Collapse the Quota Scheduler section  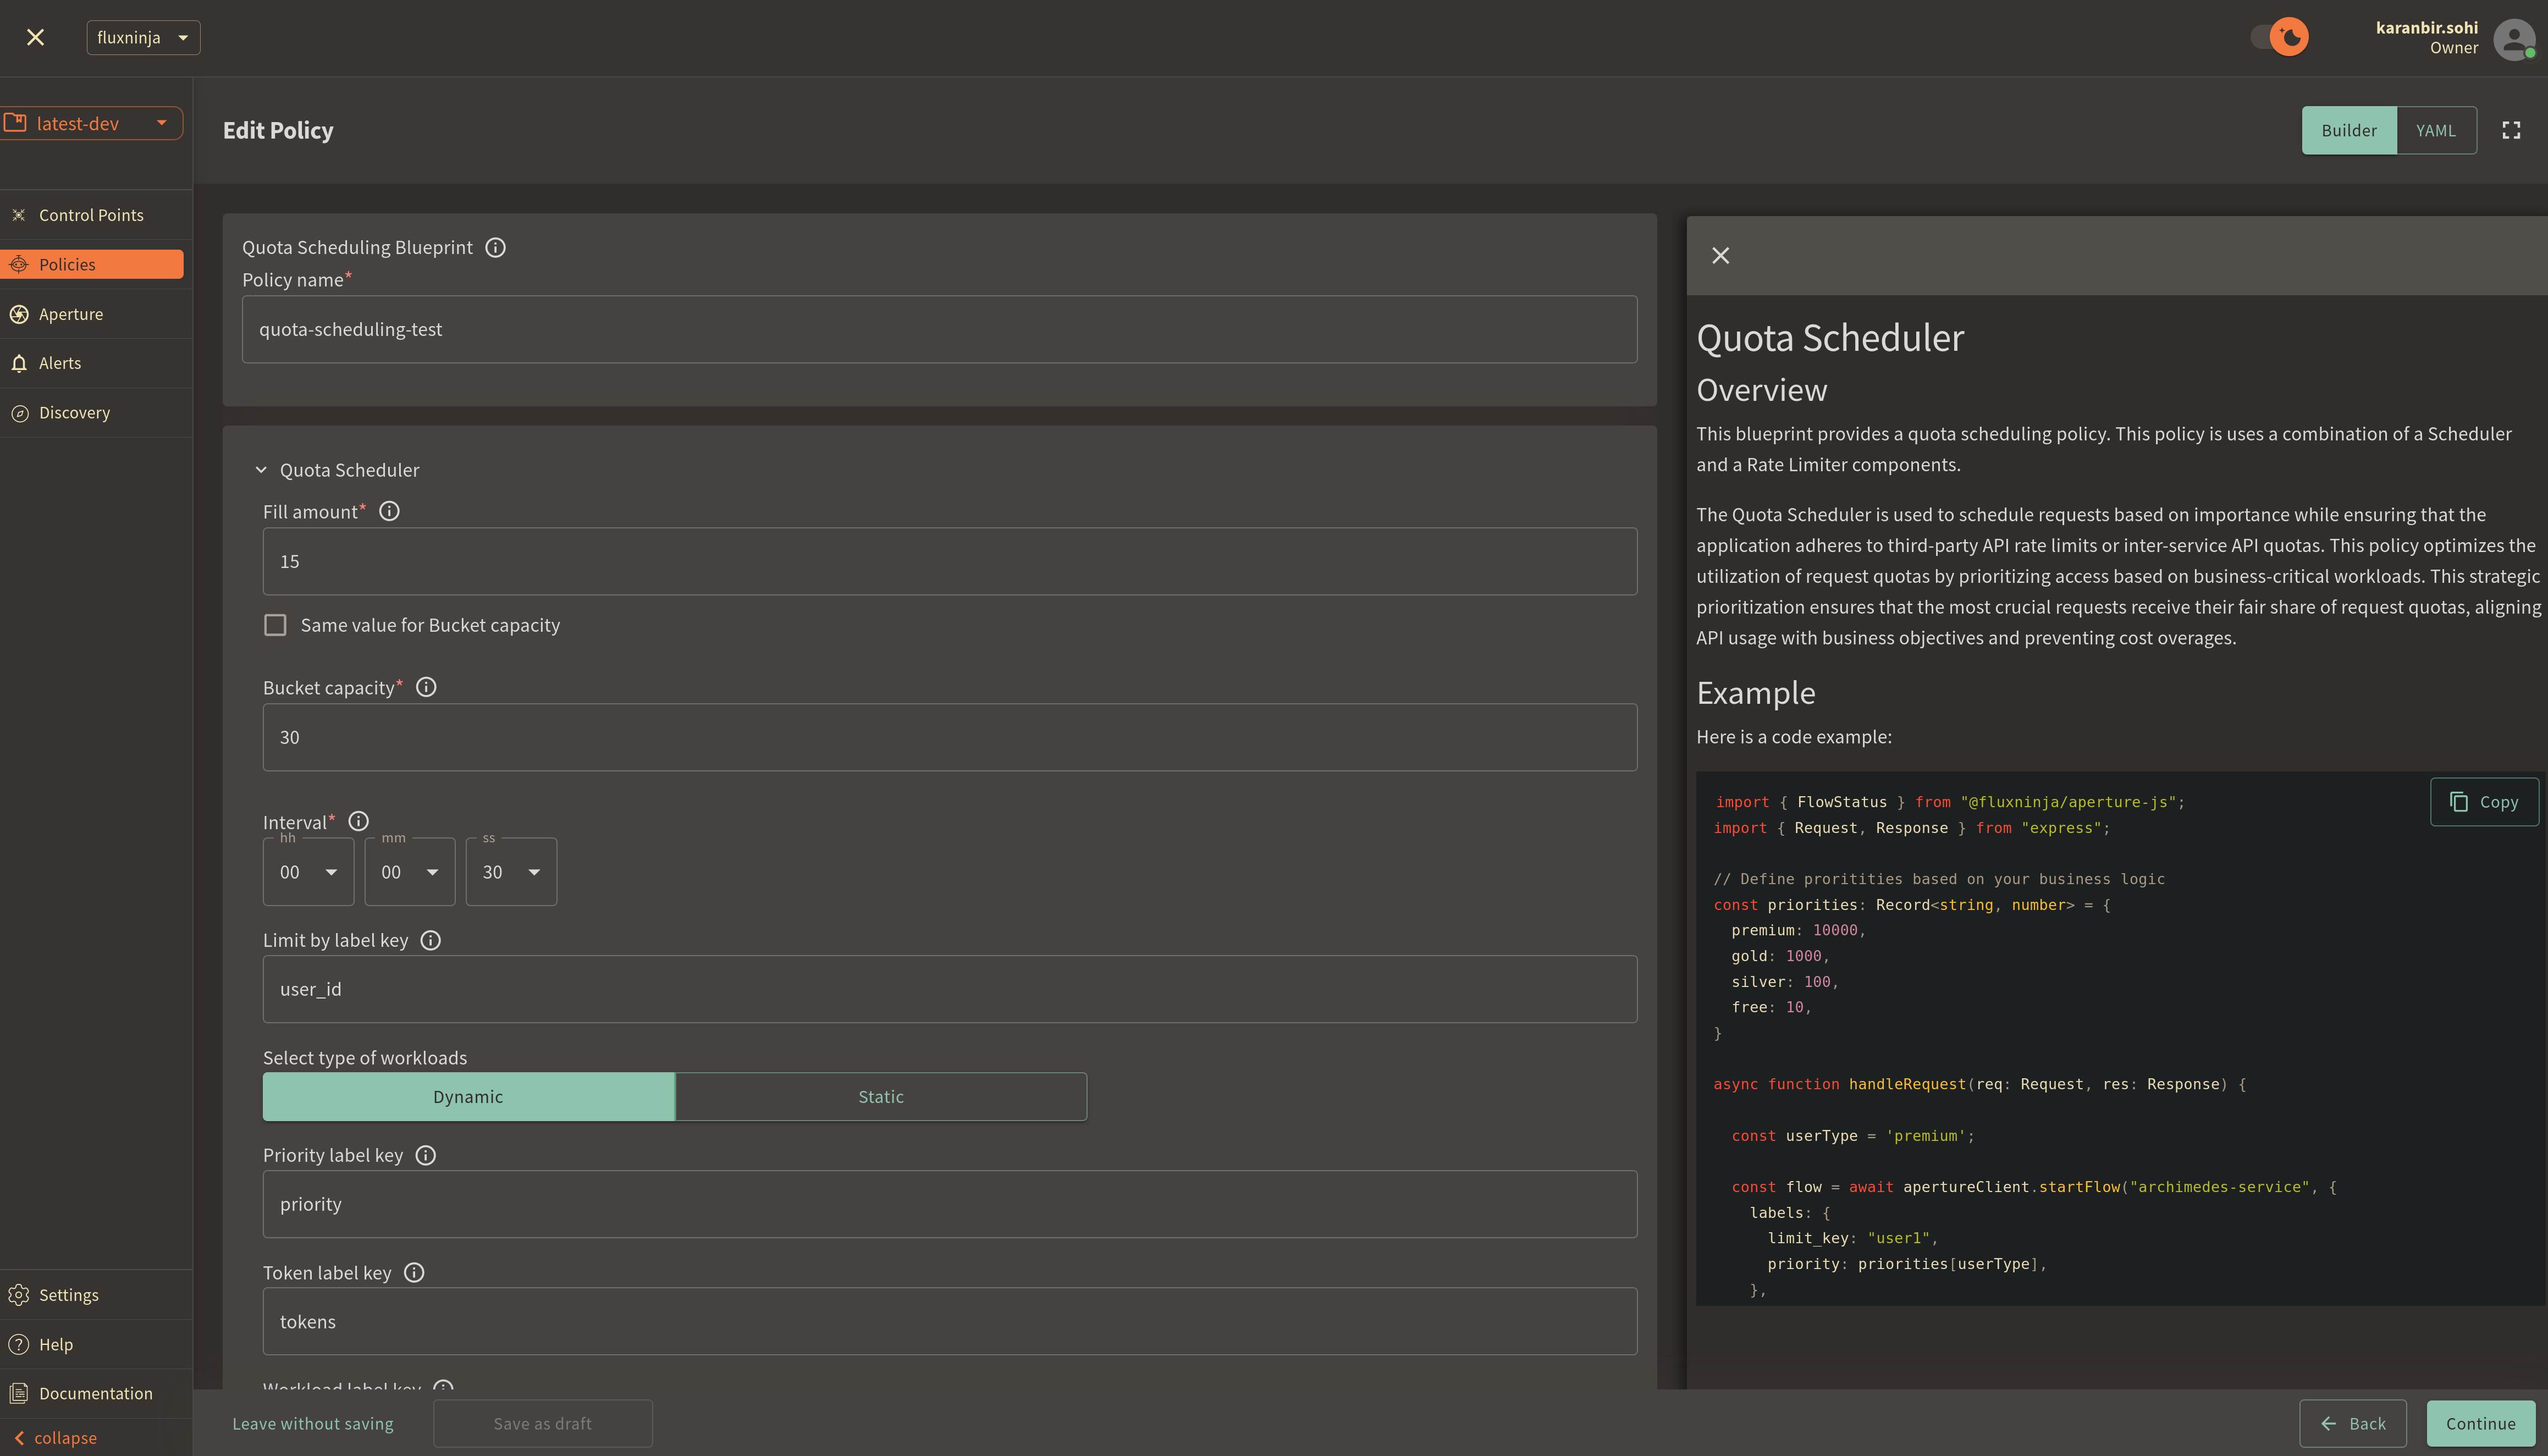(261, 470)
